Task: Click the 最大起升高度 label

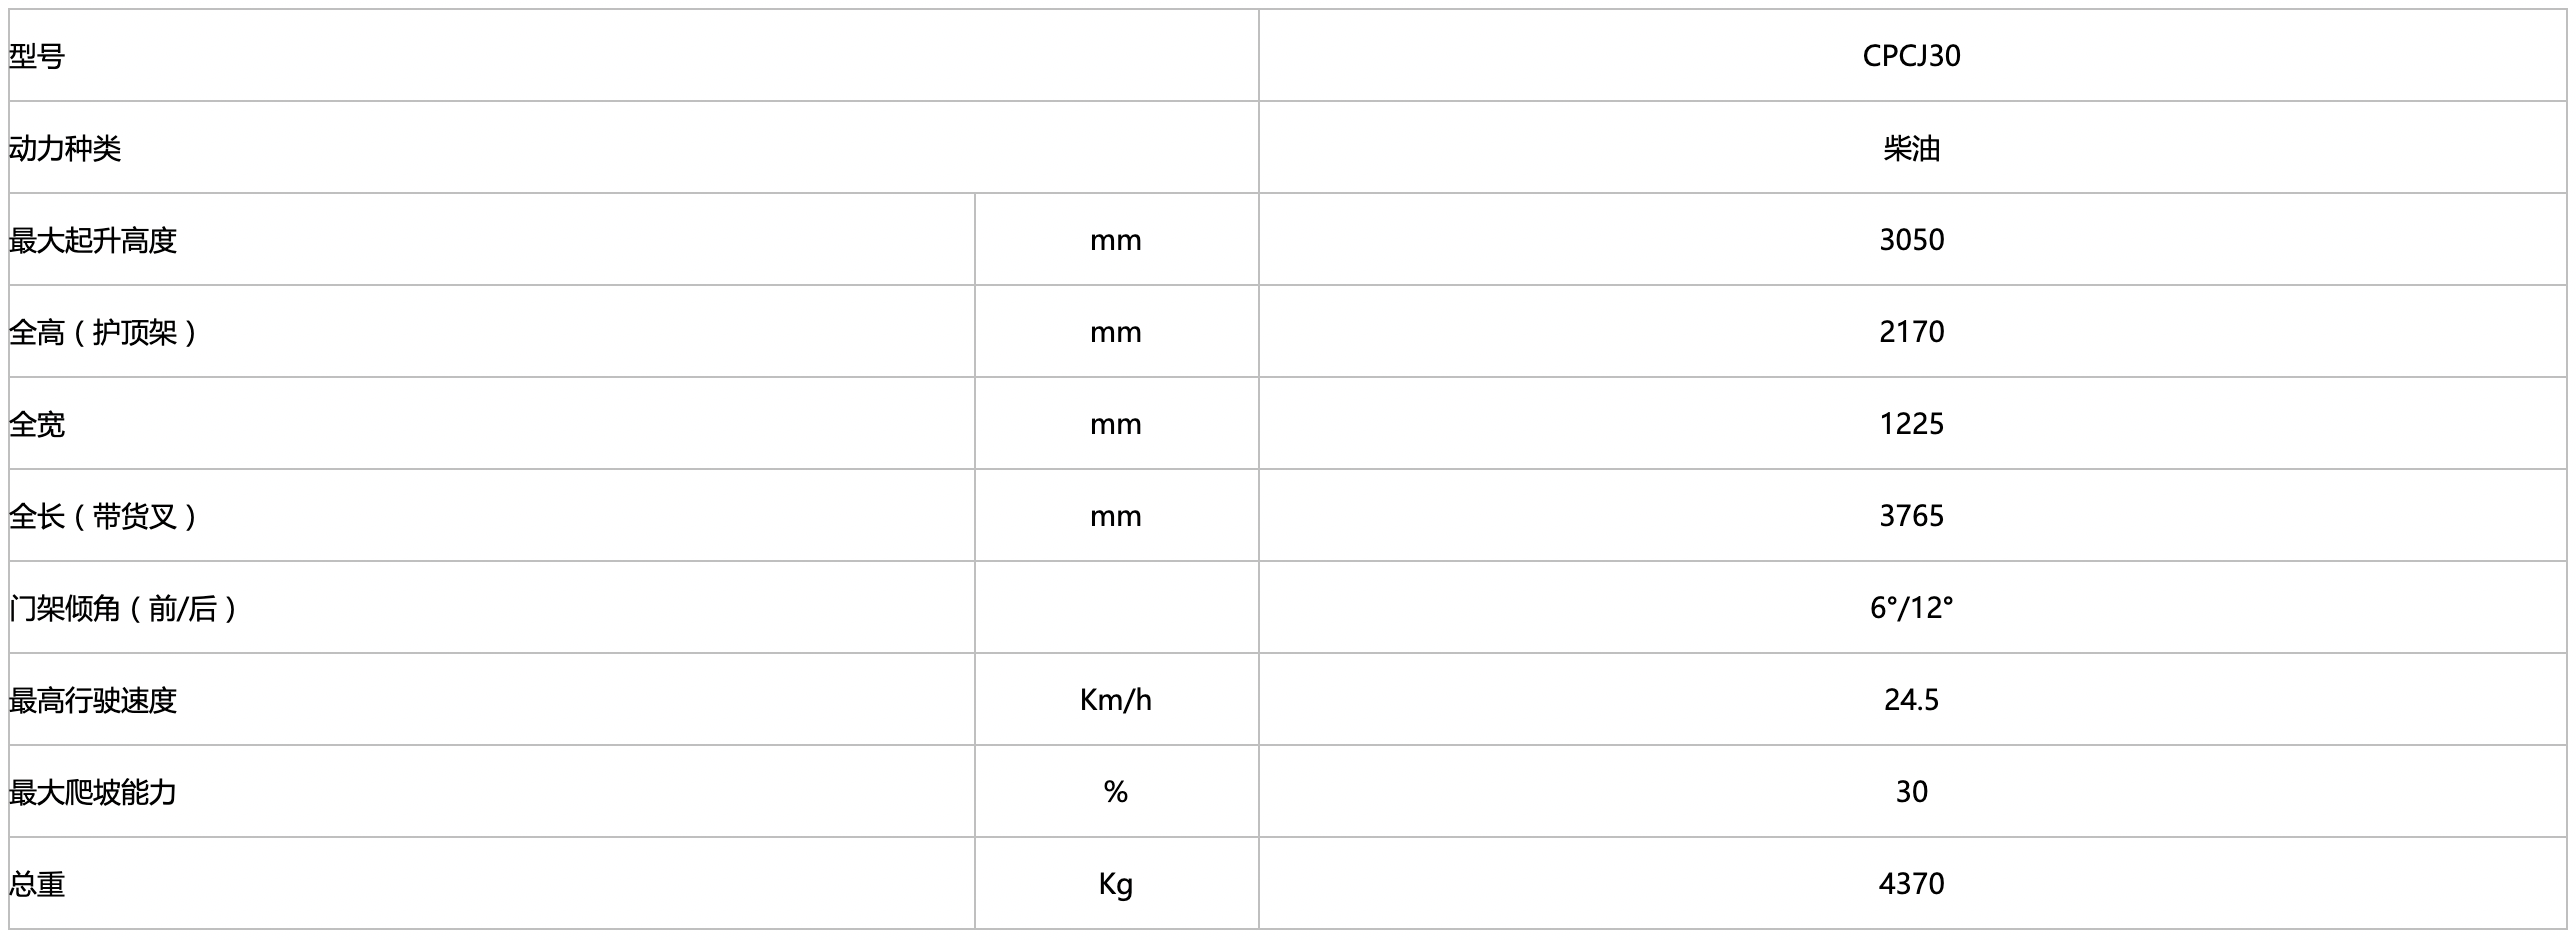Action: coord(93,240)
